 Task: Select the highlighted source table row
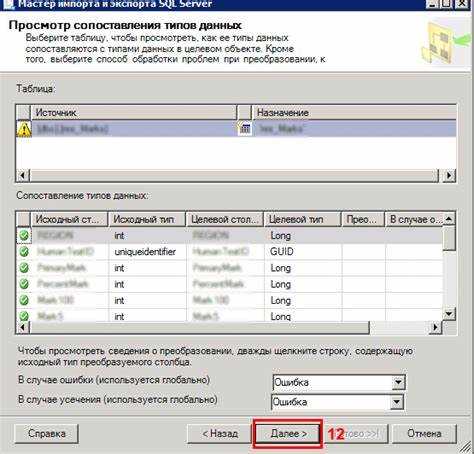pos(236,129)
